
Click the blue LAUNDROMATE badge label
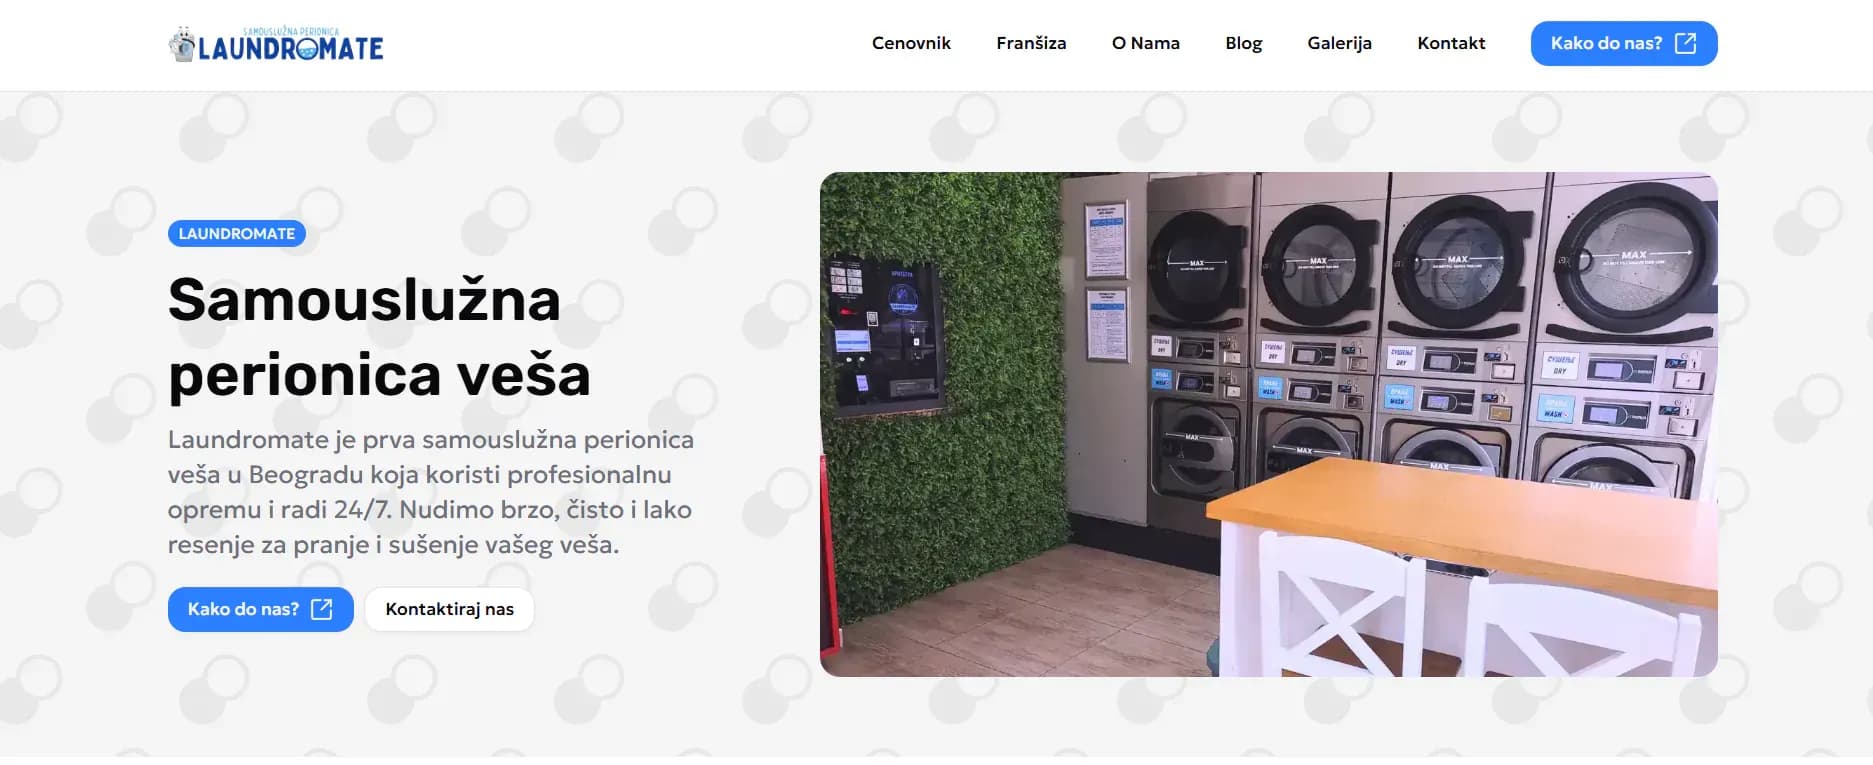237,233
